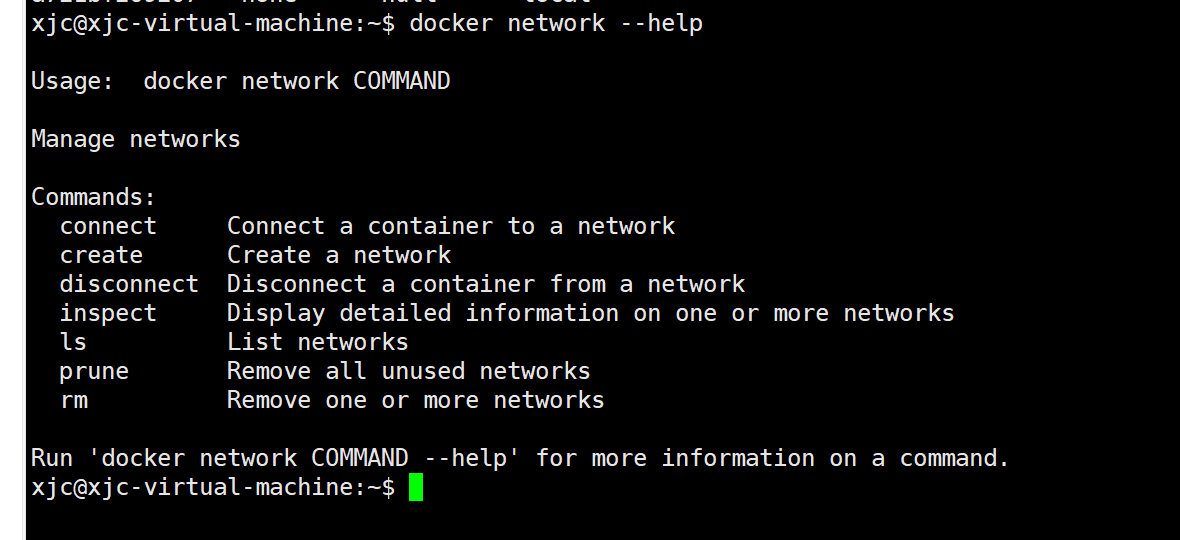The height and width of the screenshot is (540, 1180).
Task: Click the 'connect' command name
Action: pos(108,226)
